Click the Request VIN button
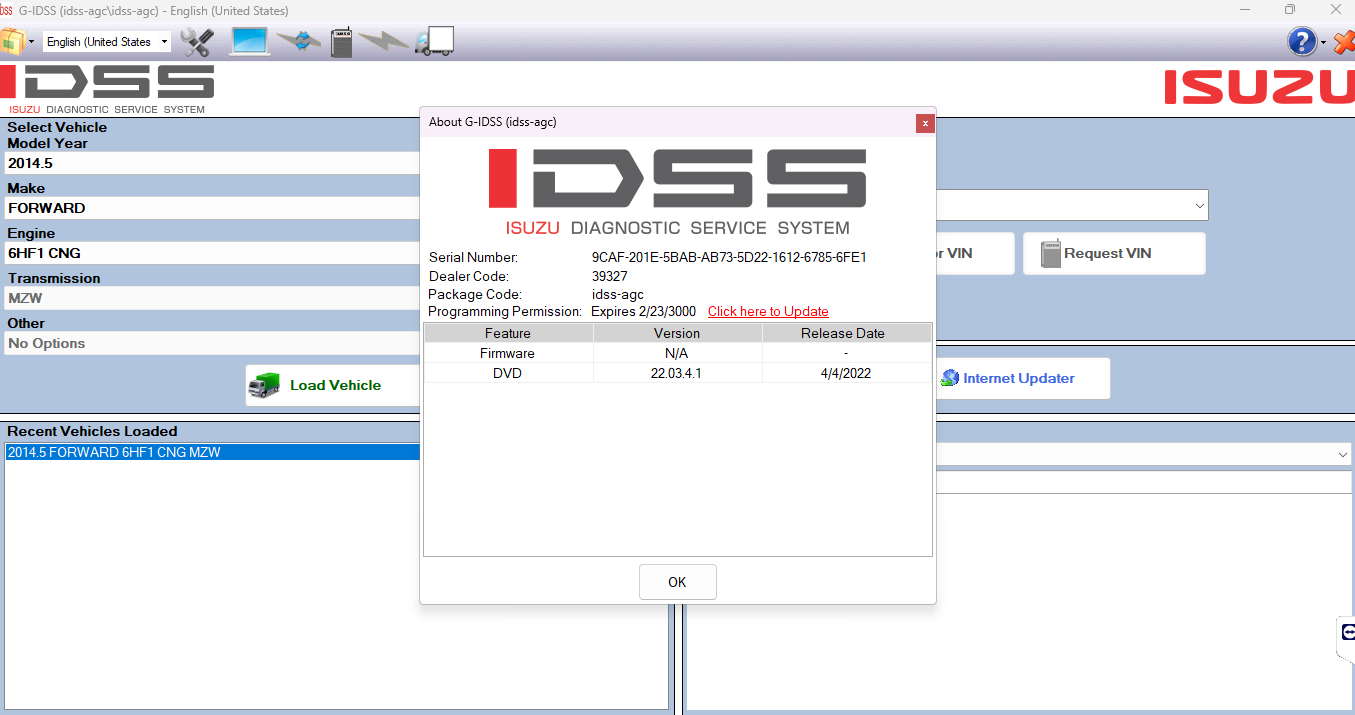 (x=1114, y=253)
